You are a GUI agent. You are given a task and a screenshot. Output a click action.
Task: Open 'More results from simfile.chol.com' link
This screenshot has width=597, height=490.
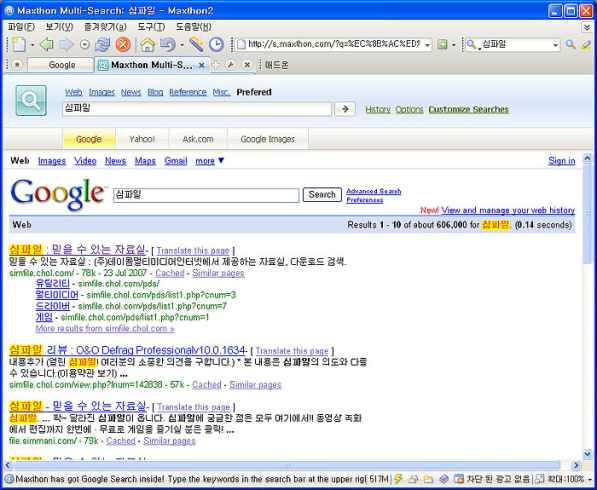tap(105, 329)
